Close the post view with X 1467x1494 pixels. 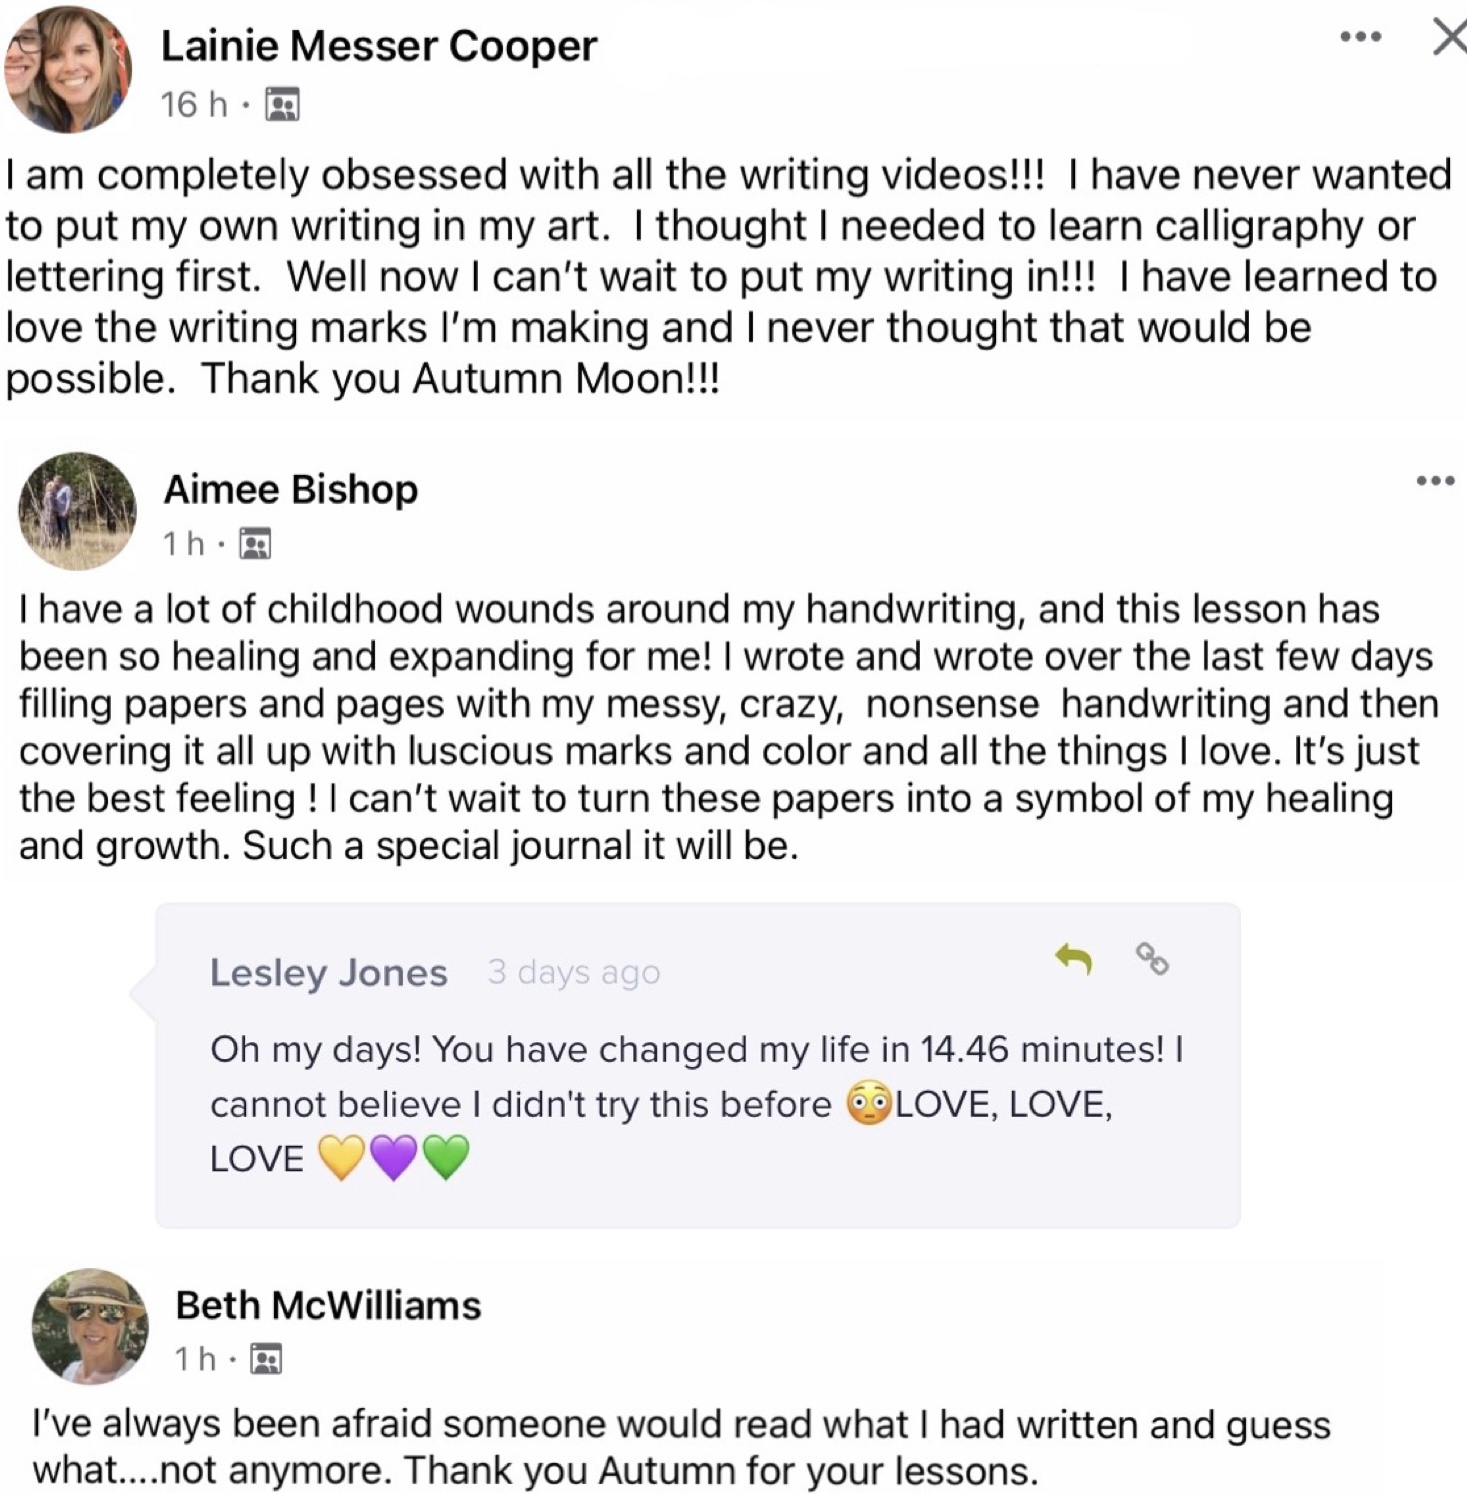[x=1448, y=38]
